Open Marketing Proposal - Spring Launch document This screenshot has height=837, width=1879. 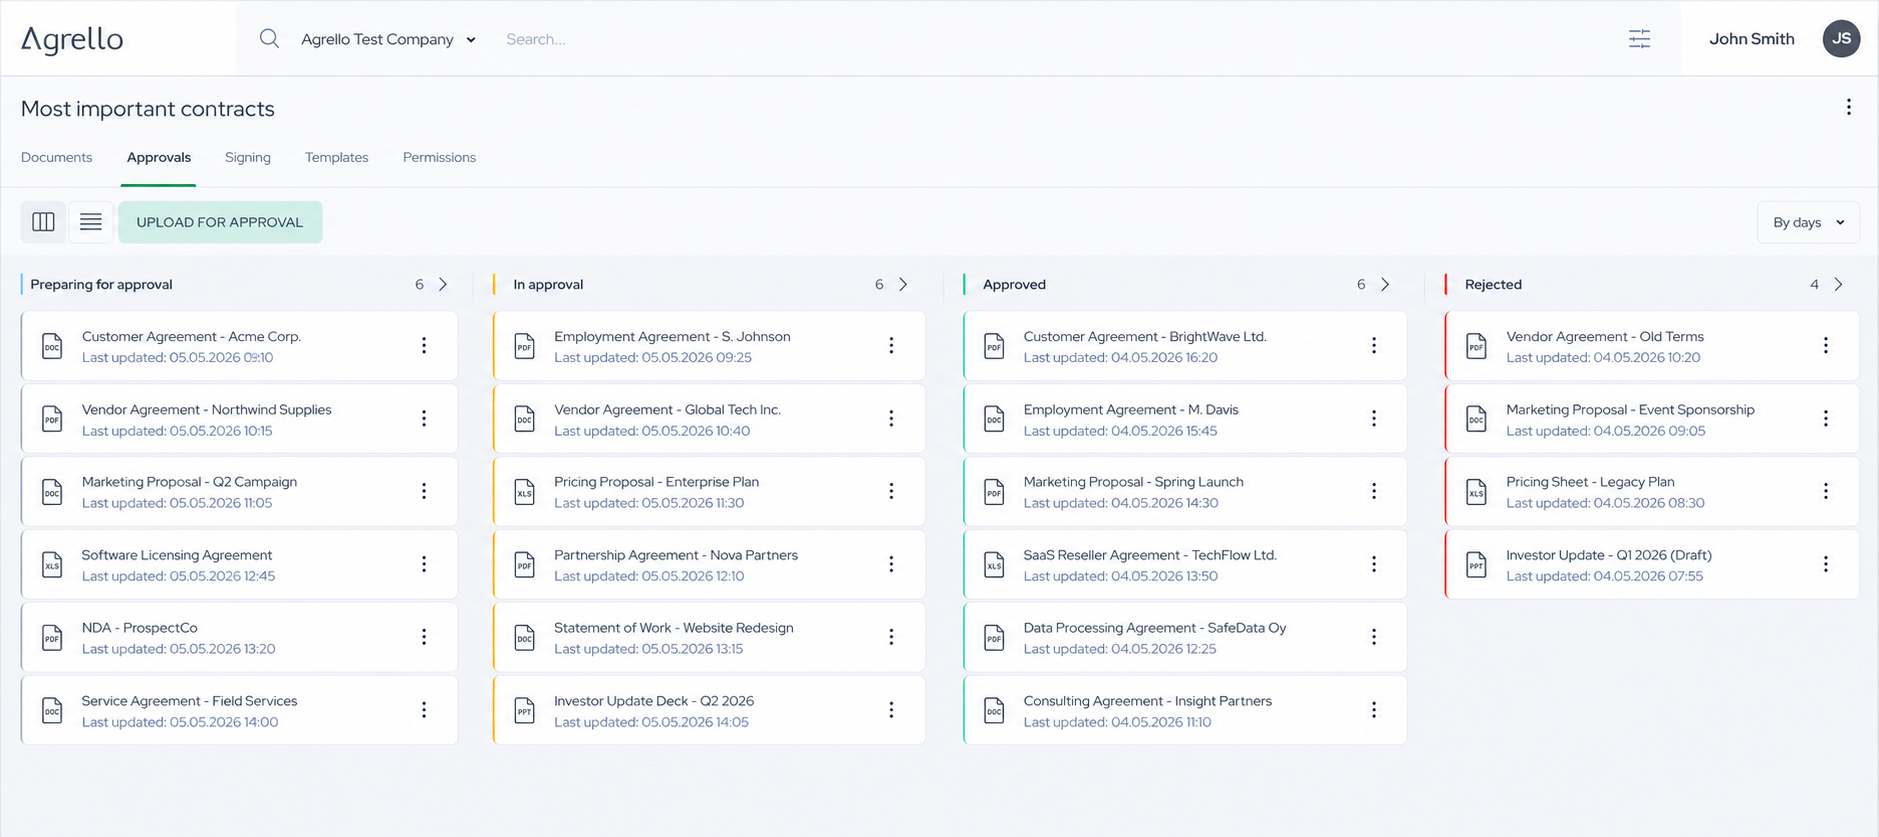[x=1185, y=491]
